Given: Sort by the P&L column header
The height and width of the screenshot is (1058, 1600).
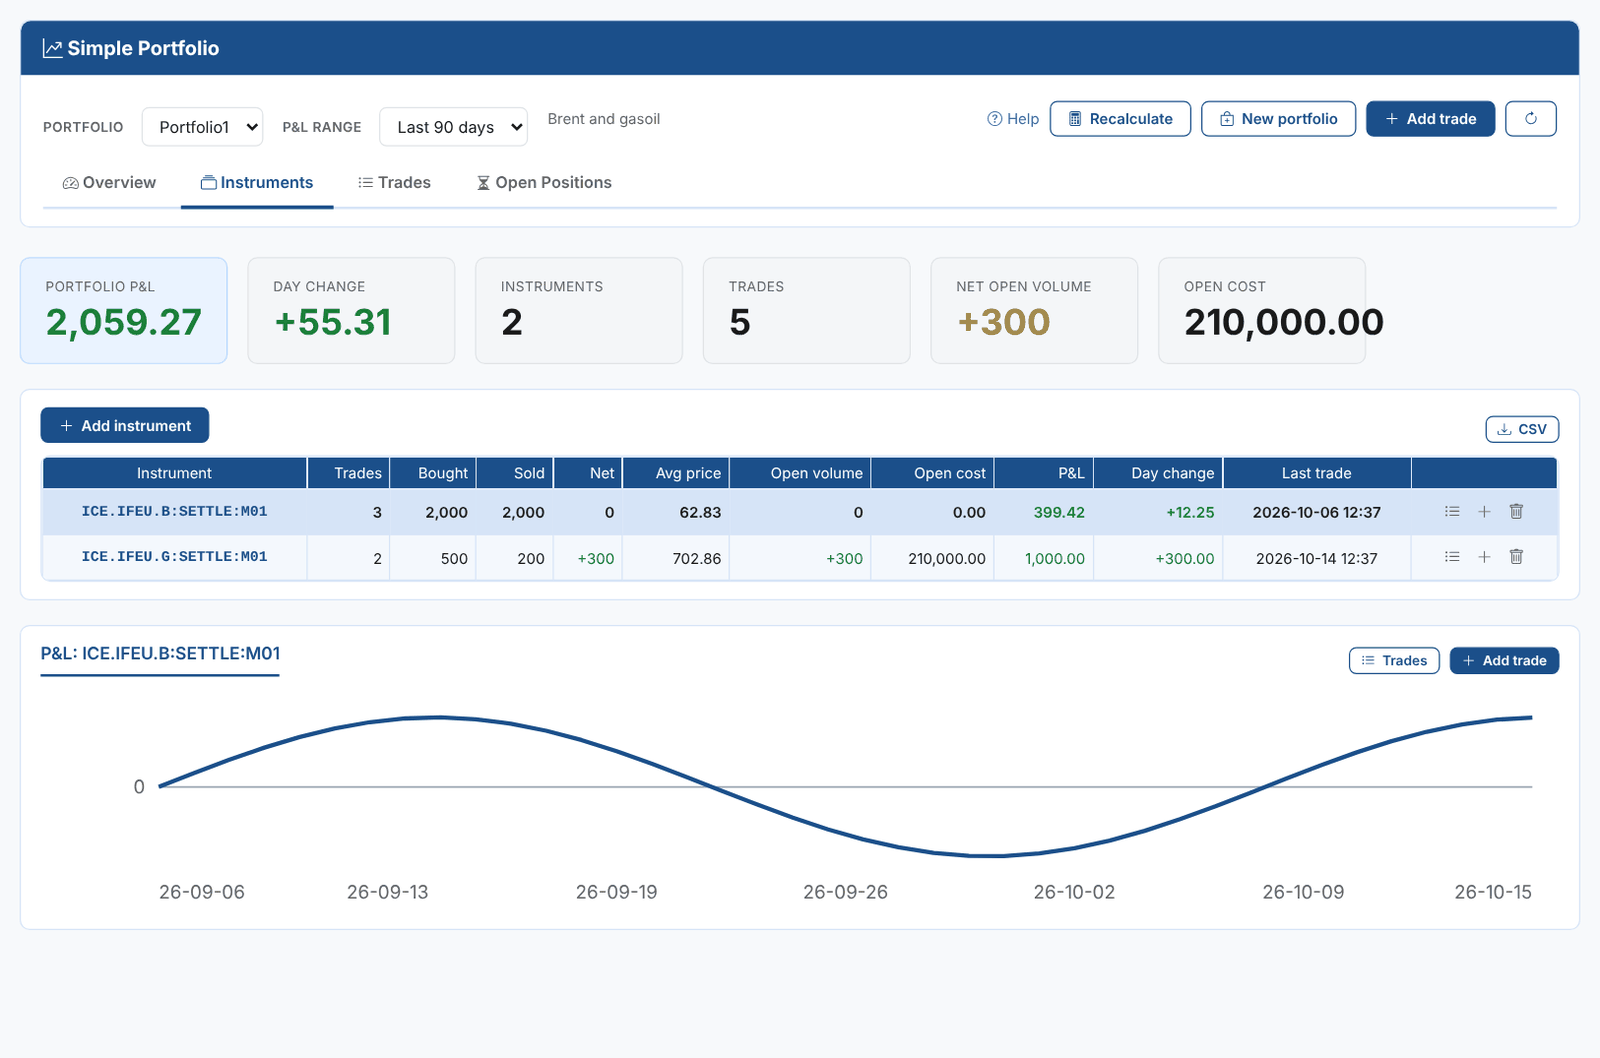Looking at the screenshot, I should 1044,473.
